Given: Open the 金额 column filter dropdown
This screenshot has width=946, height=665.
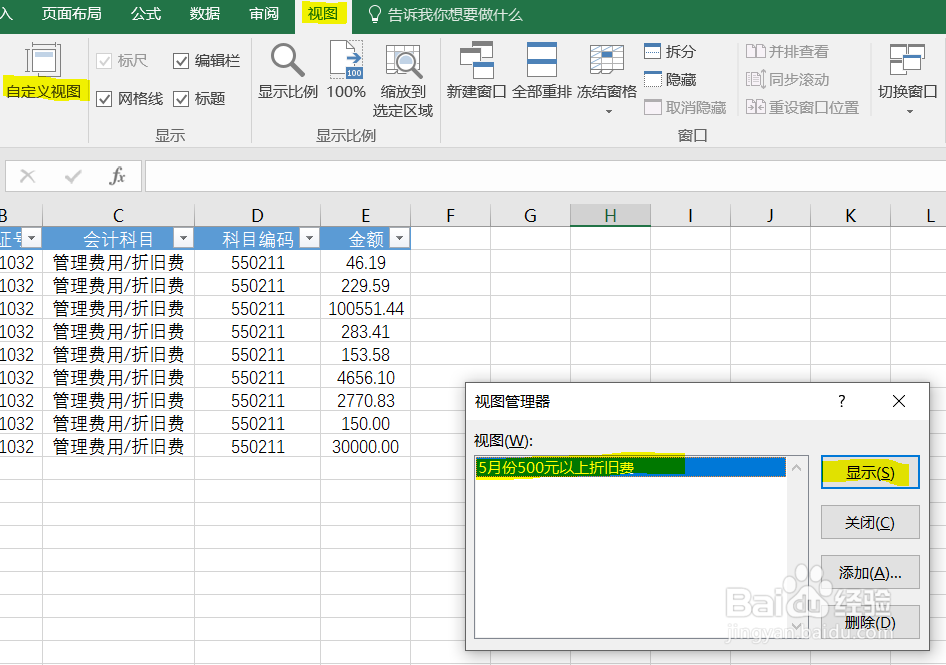Looking at the screenshot, I should point(399,238).
